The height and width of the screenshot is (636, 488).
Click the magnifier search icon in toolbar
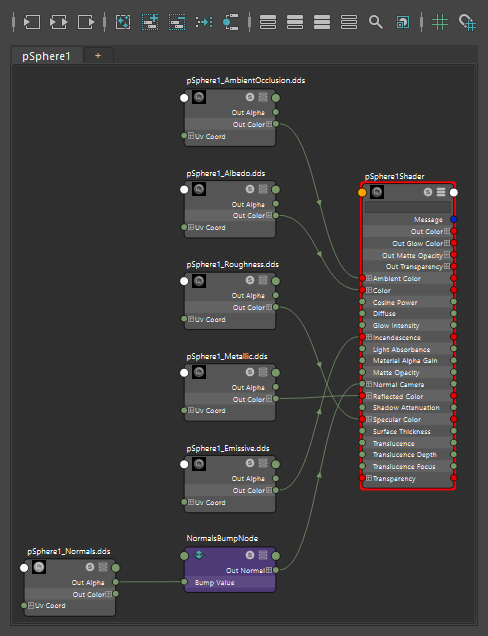(x=376, y=22)
